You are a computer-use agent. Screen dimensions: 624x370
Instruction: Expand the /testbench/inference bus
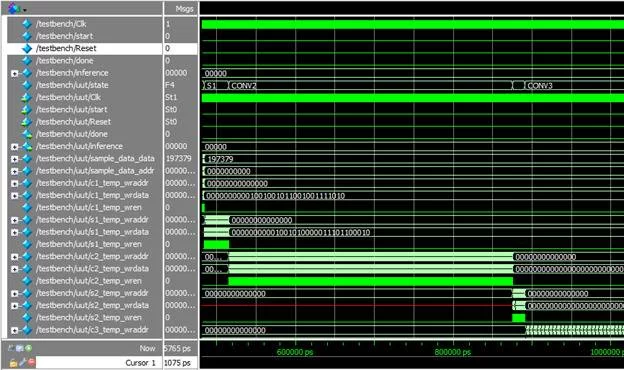[14, 73]
